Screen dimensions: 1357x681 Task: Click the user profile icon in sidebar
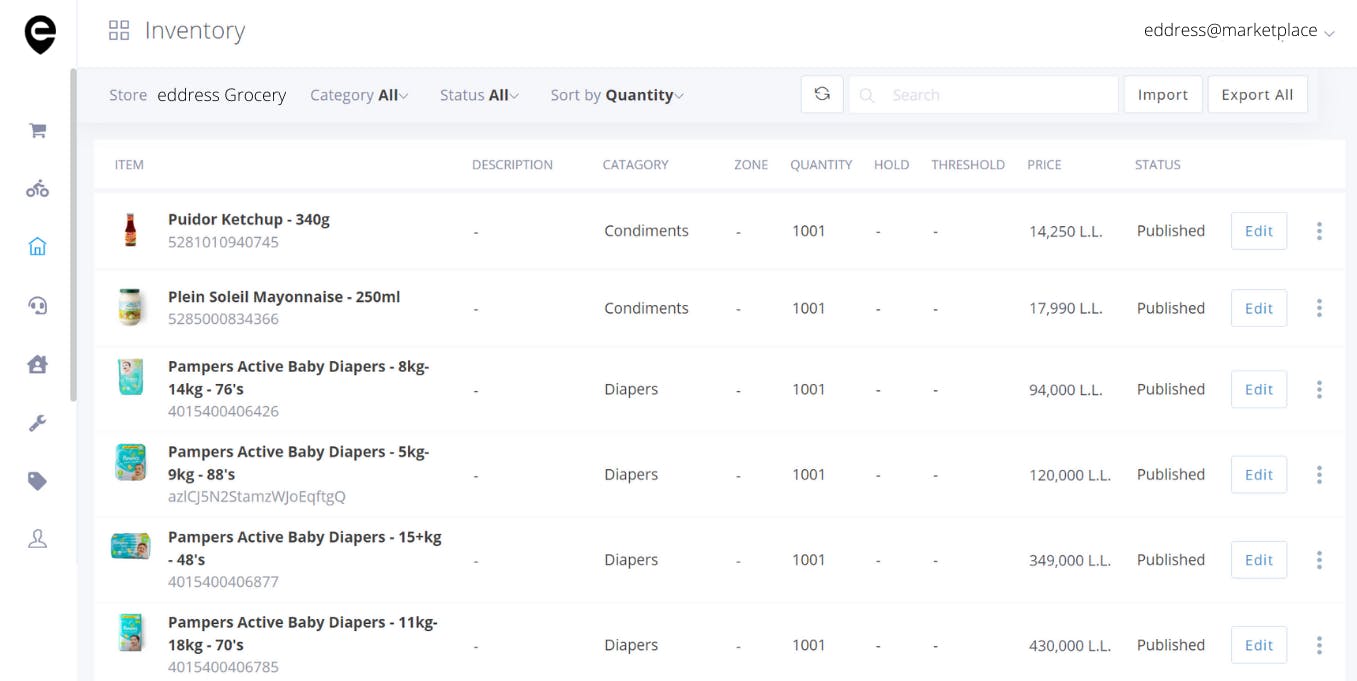(x=38, y=539)
